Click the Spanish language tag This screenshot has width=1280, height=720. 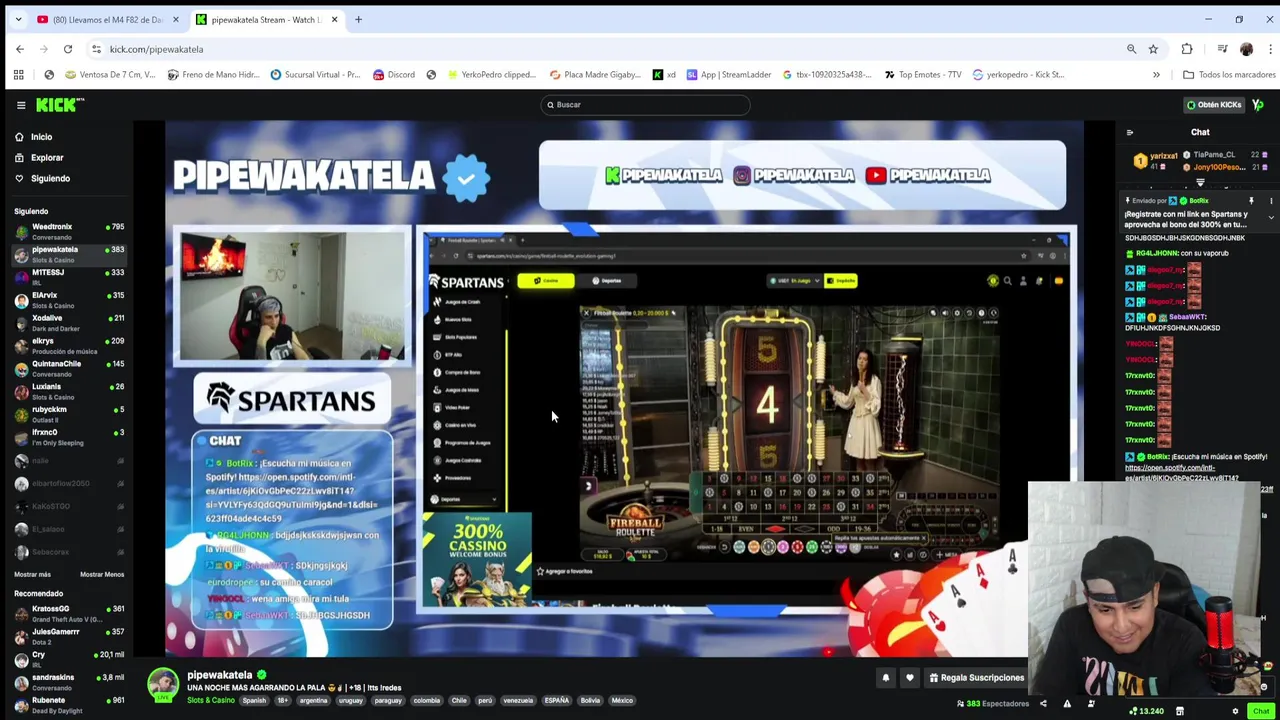point(254,701)
